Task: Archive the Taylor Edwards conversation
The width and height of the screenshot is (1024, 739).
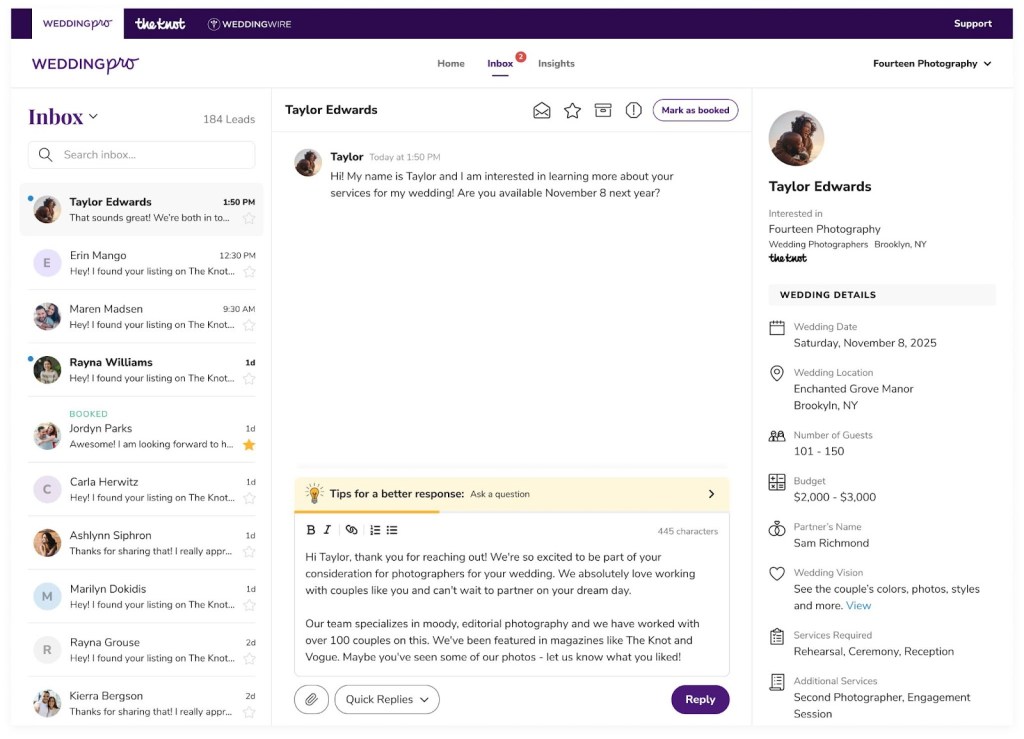Action: (603, 110)
